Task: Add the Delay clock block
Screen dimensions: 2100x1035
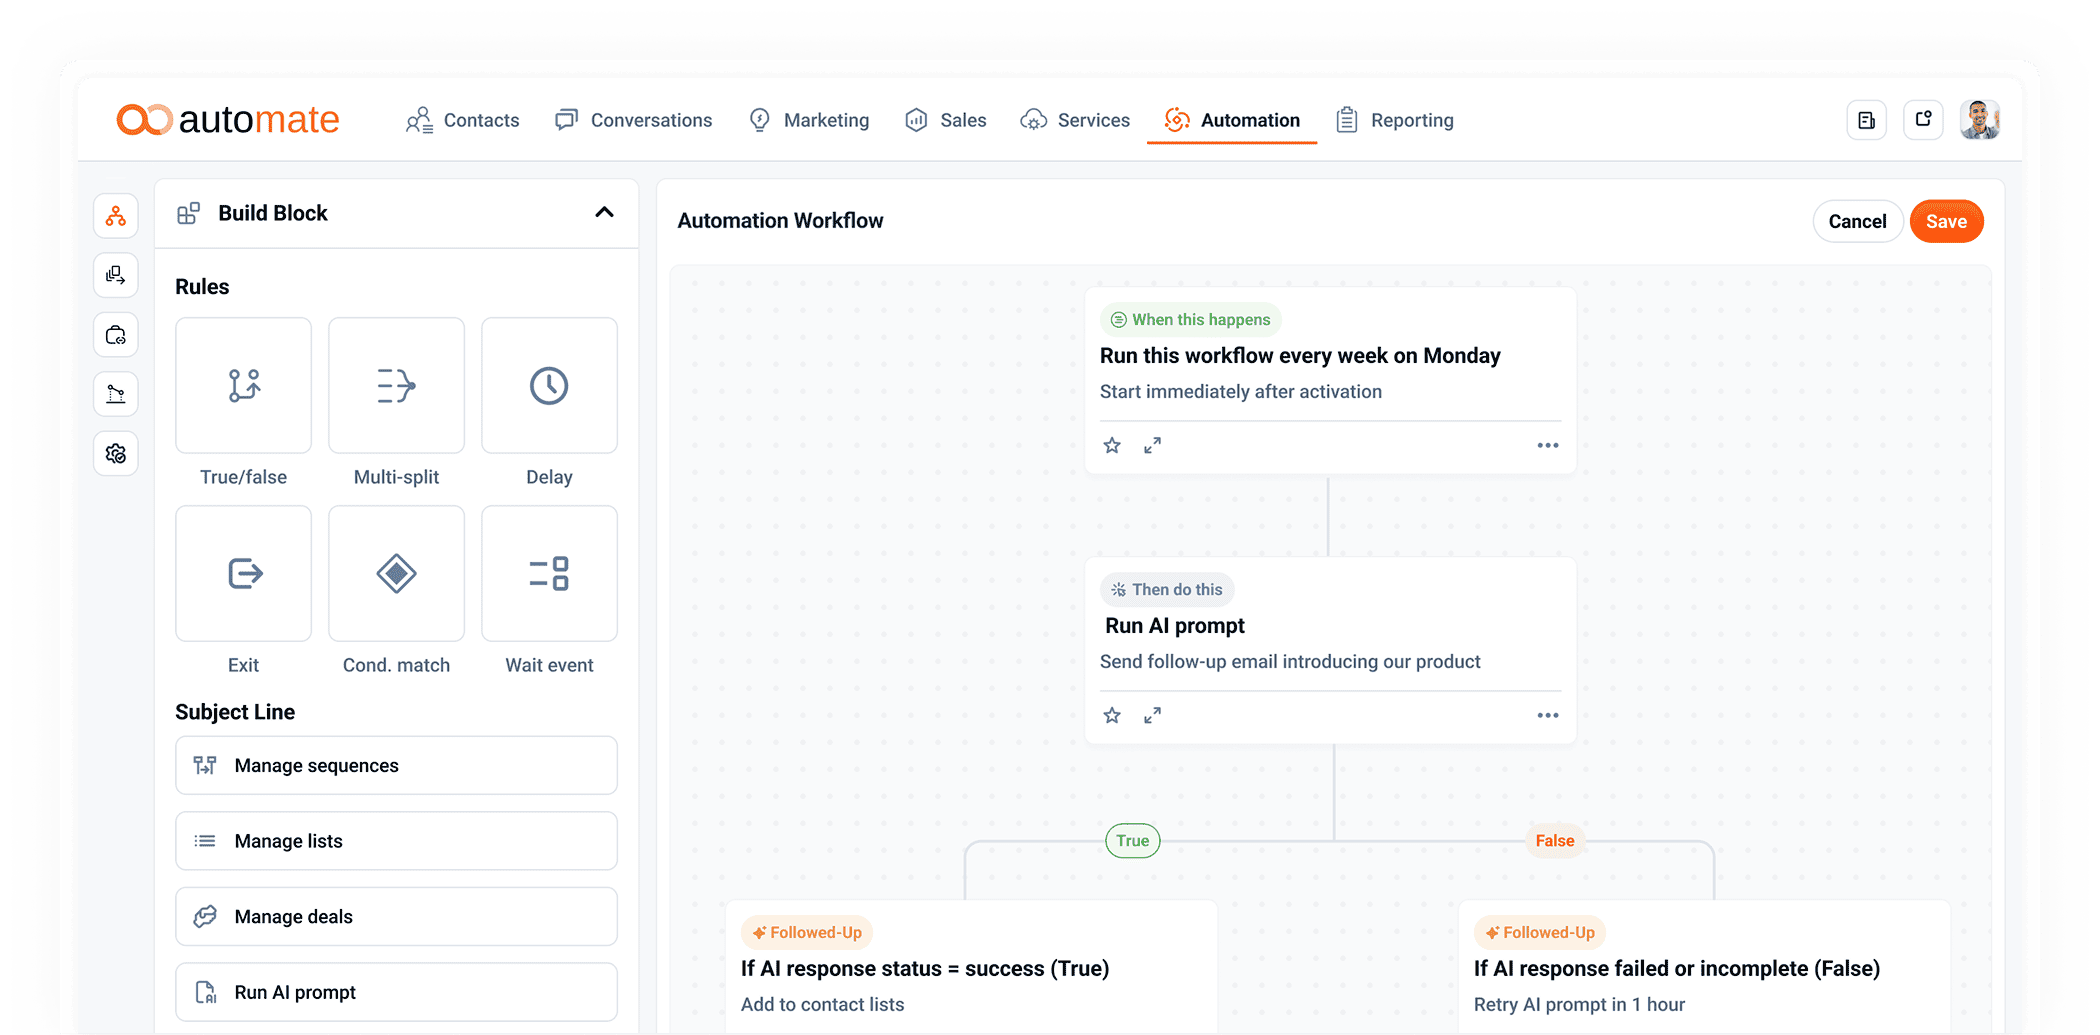Action: [549, 386]
